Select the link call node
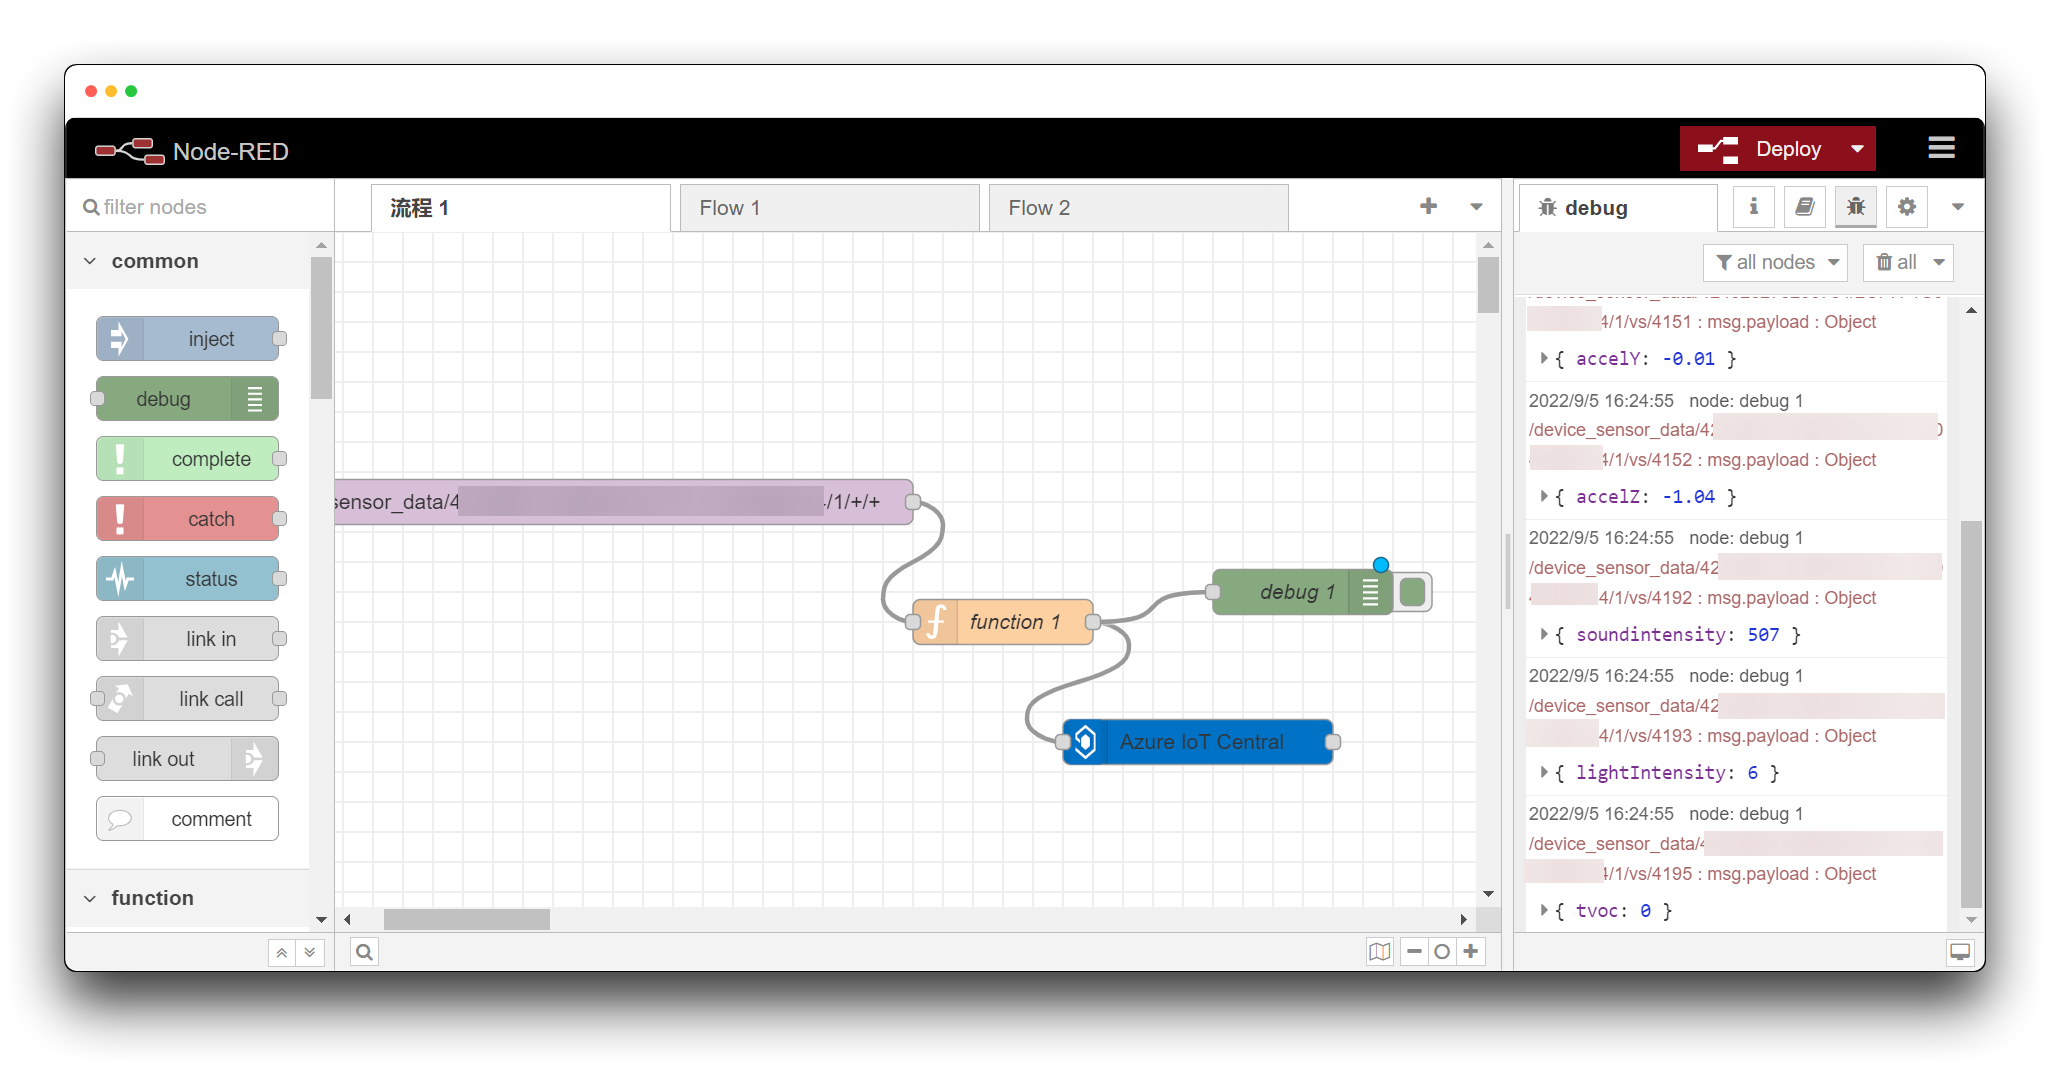2050x1068 pixels. pos(187,699)
